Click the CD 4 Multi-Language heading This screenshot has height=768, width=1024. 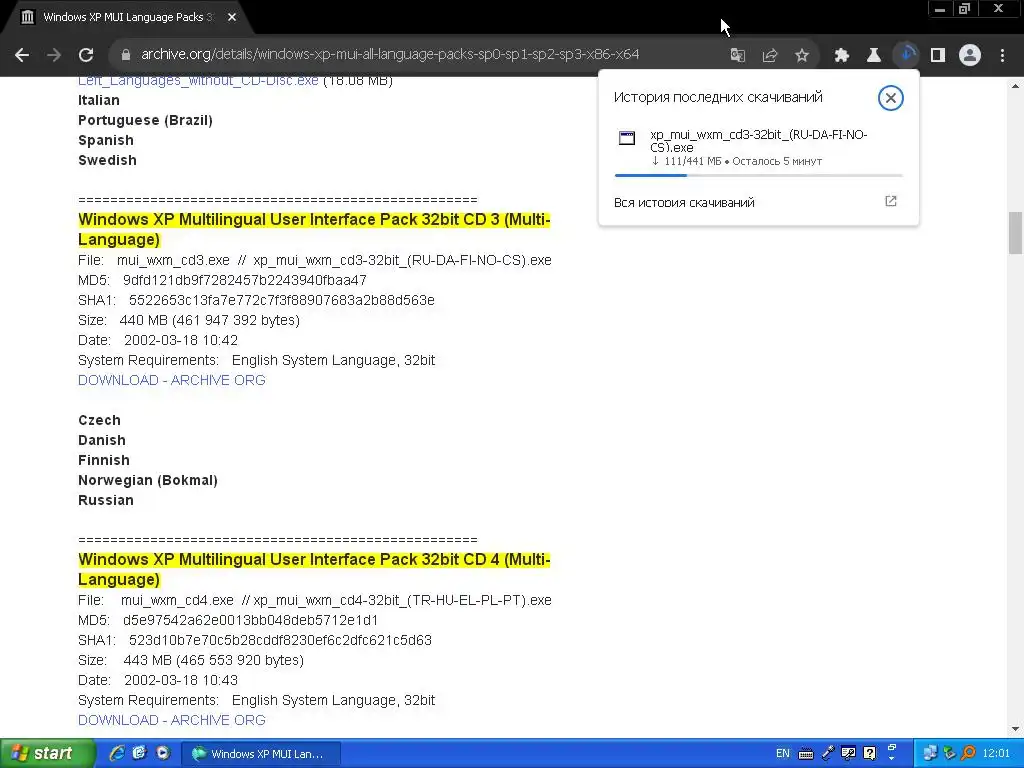click(314, 569)
